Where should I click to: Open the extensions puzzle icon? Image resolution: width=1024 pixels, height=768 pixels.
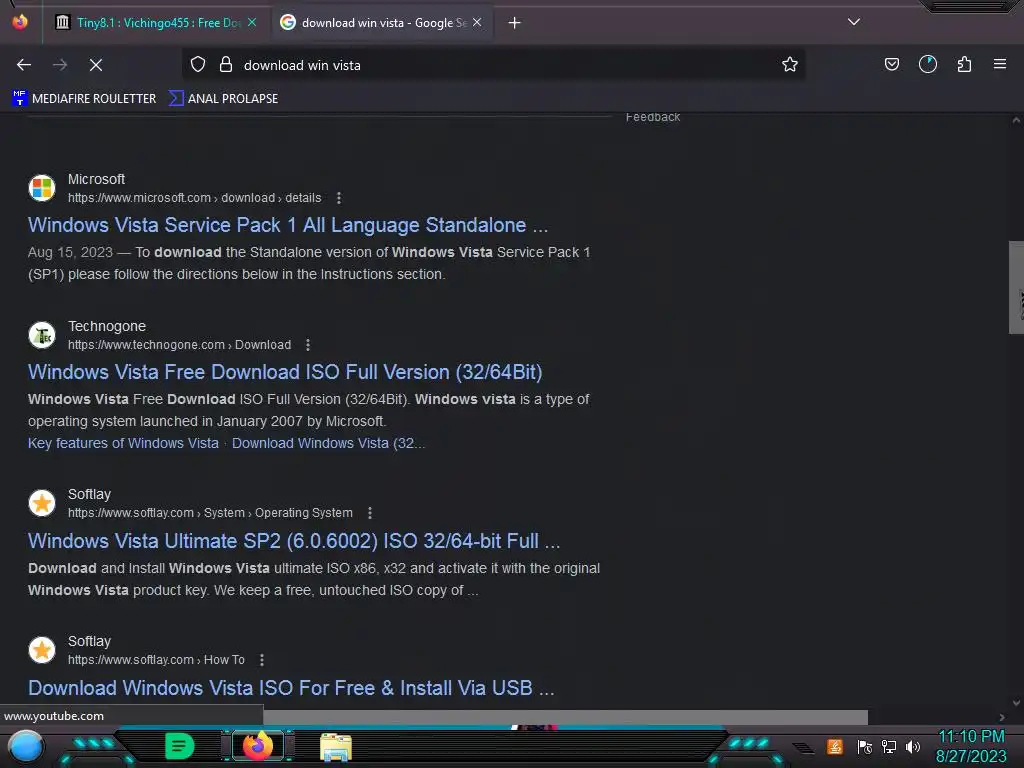click(964, 65)
